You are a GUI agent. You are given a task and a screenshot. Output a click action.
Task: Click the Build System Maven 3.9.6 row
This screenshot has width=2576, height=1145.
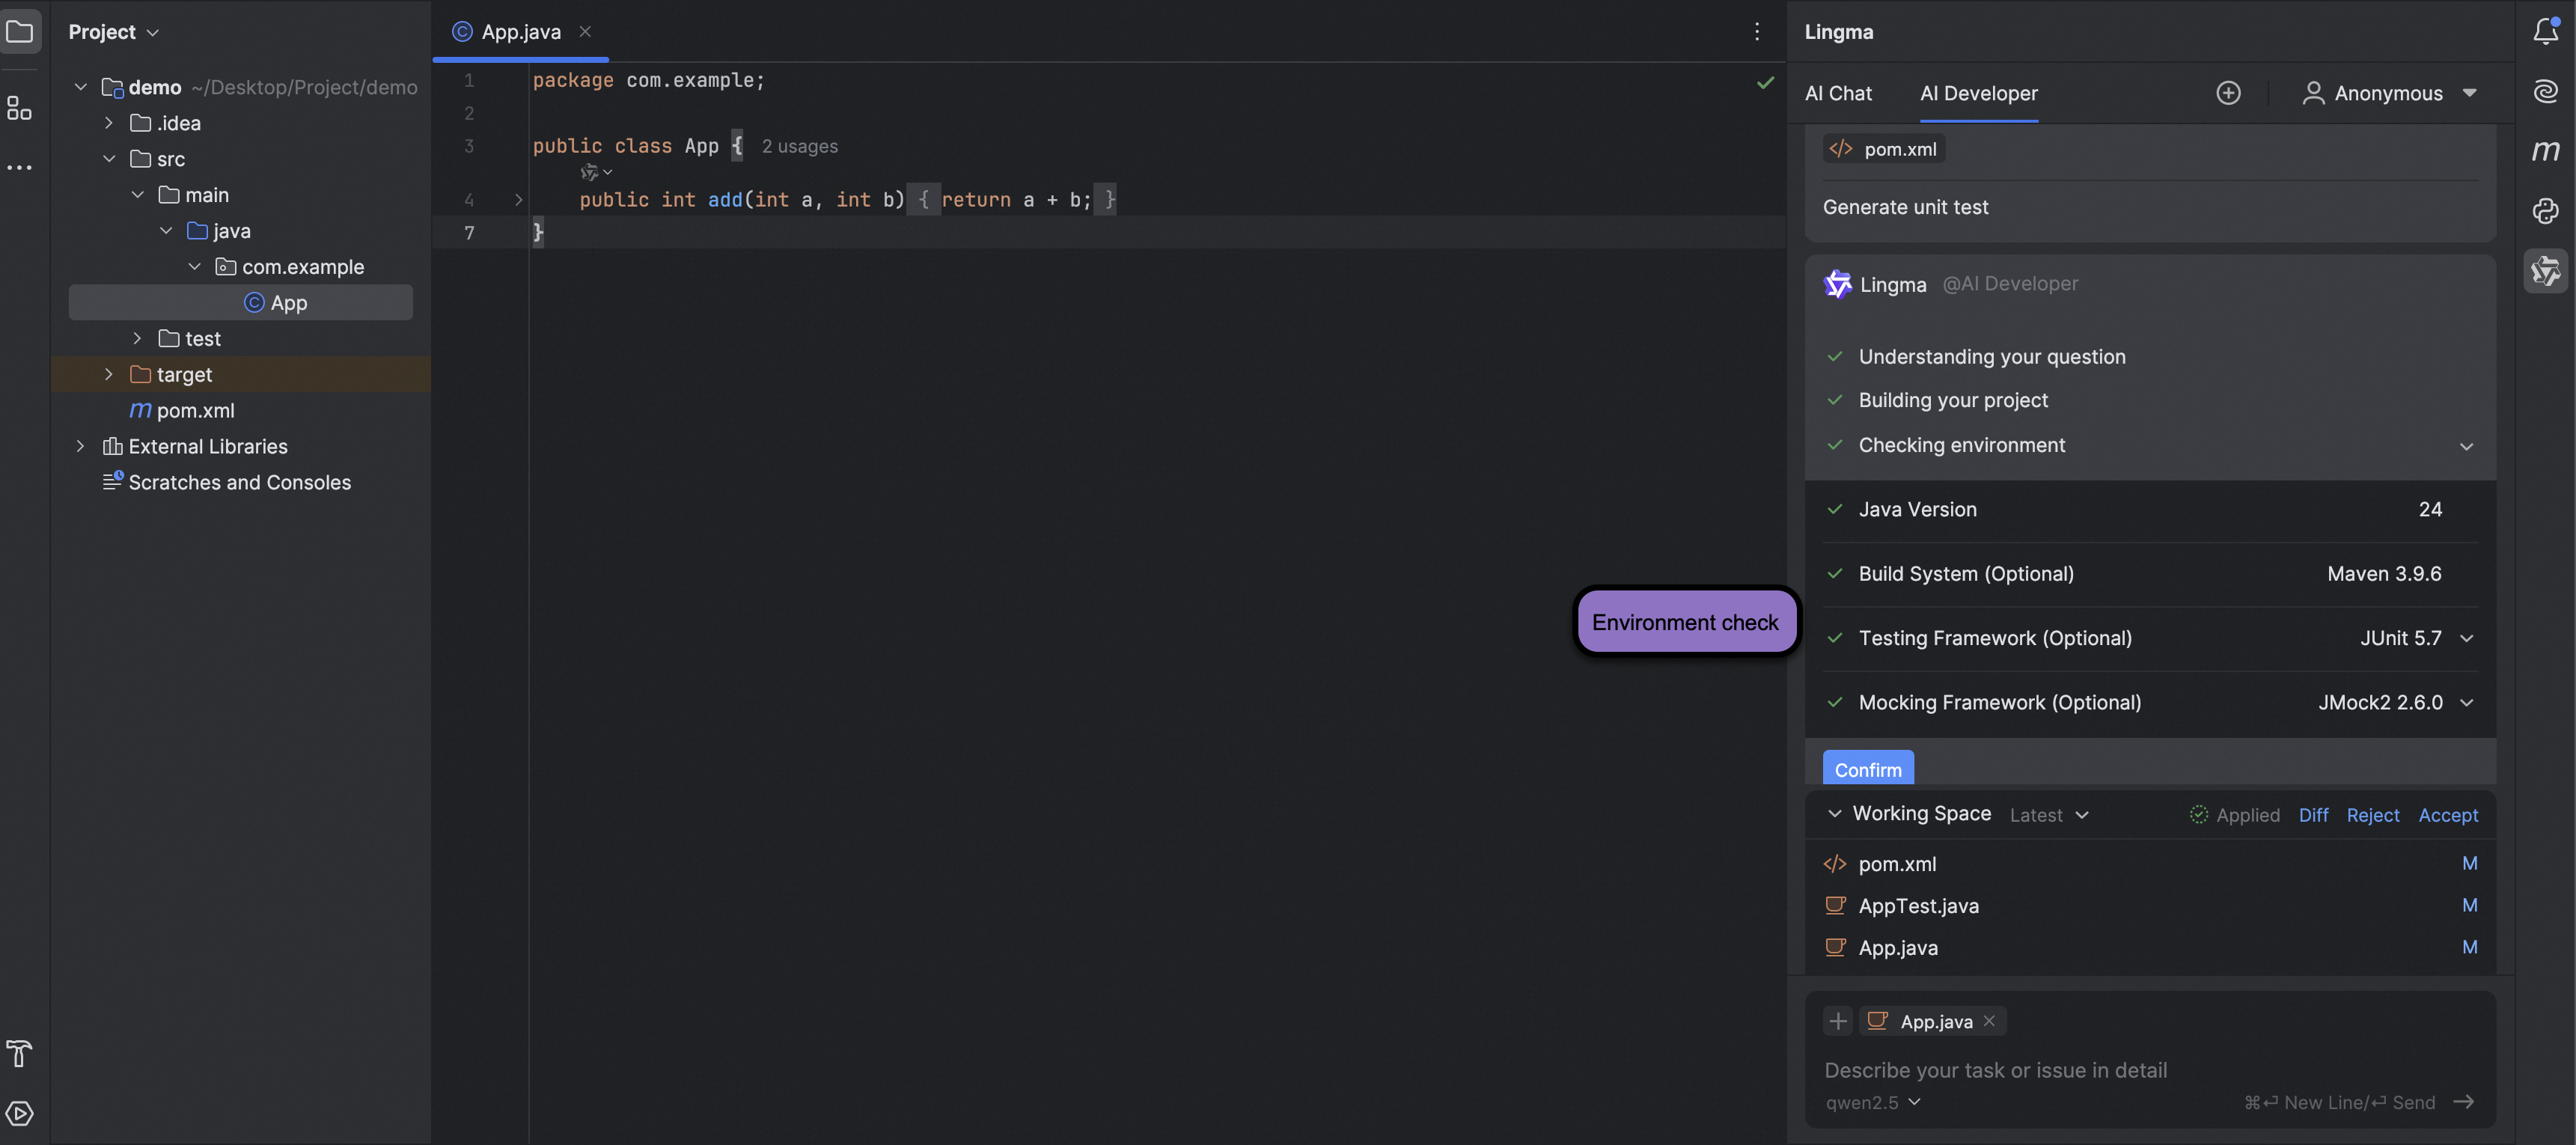[2150, 573]
